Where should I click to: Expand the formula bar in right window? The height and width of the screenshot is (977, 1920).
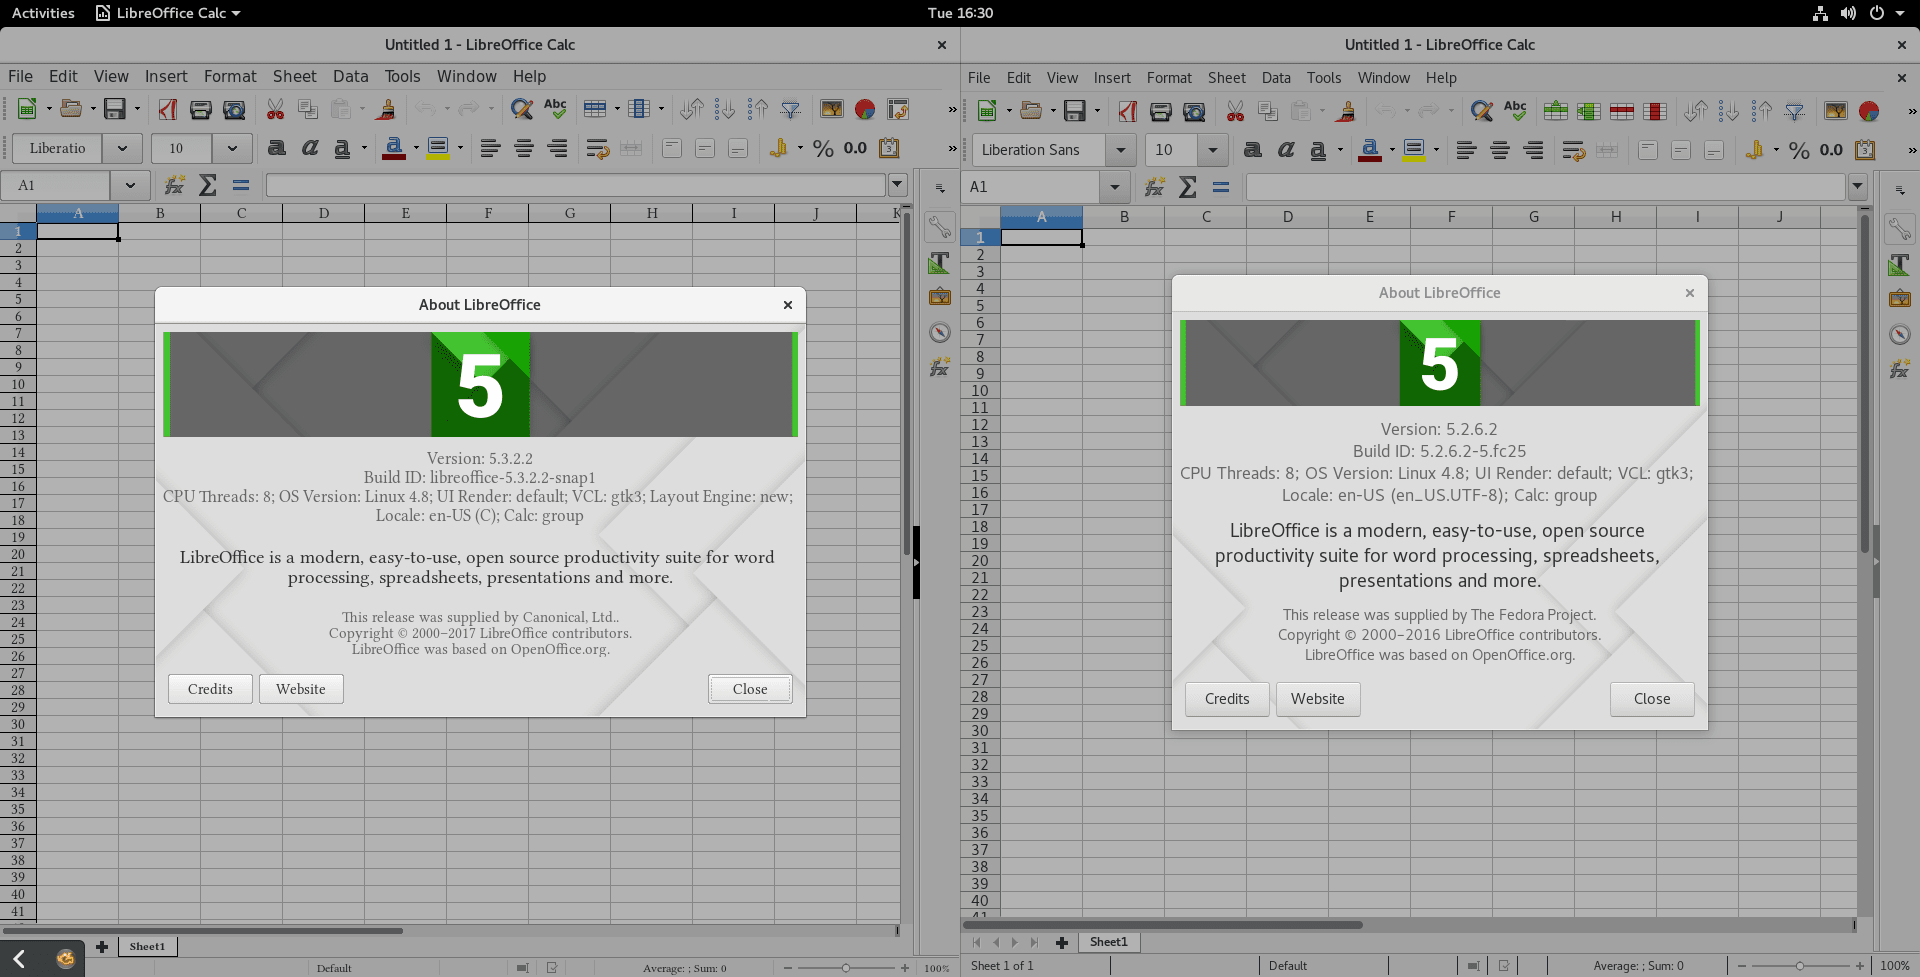1857,186
